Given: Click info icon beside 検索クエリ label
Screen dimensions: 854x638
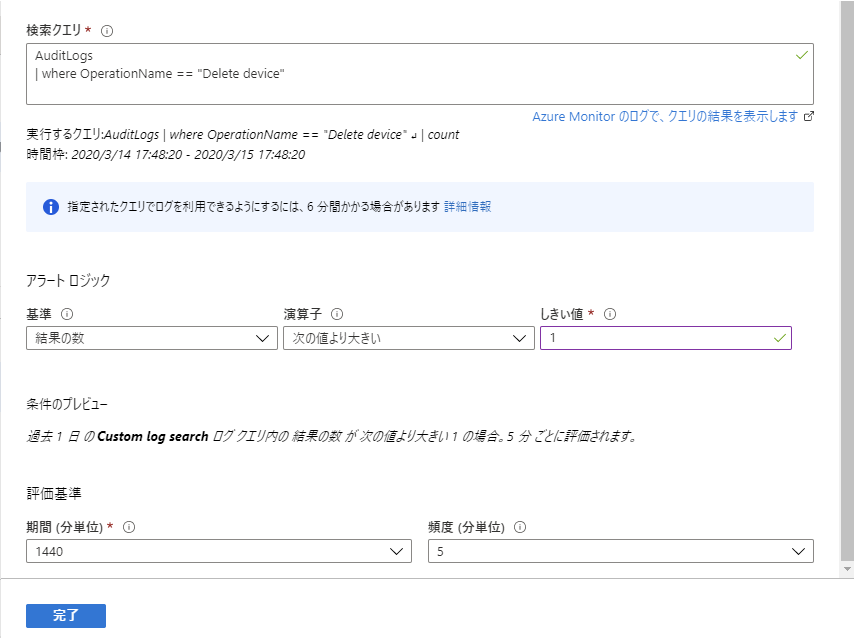Looking at the screenshot, I should pos(107,31).
